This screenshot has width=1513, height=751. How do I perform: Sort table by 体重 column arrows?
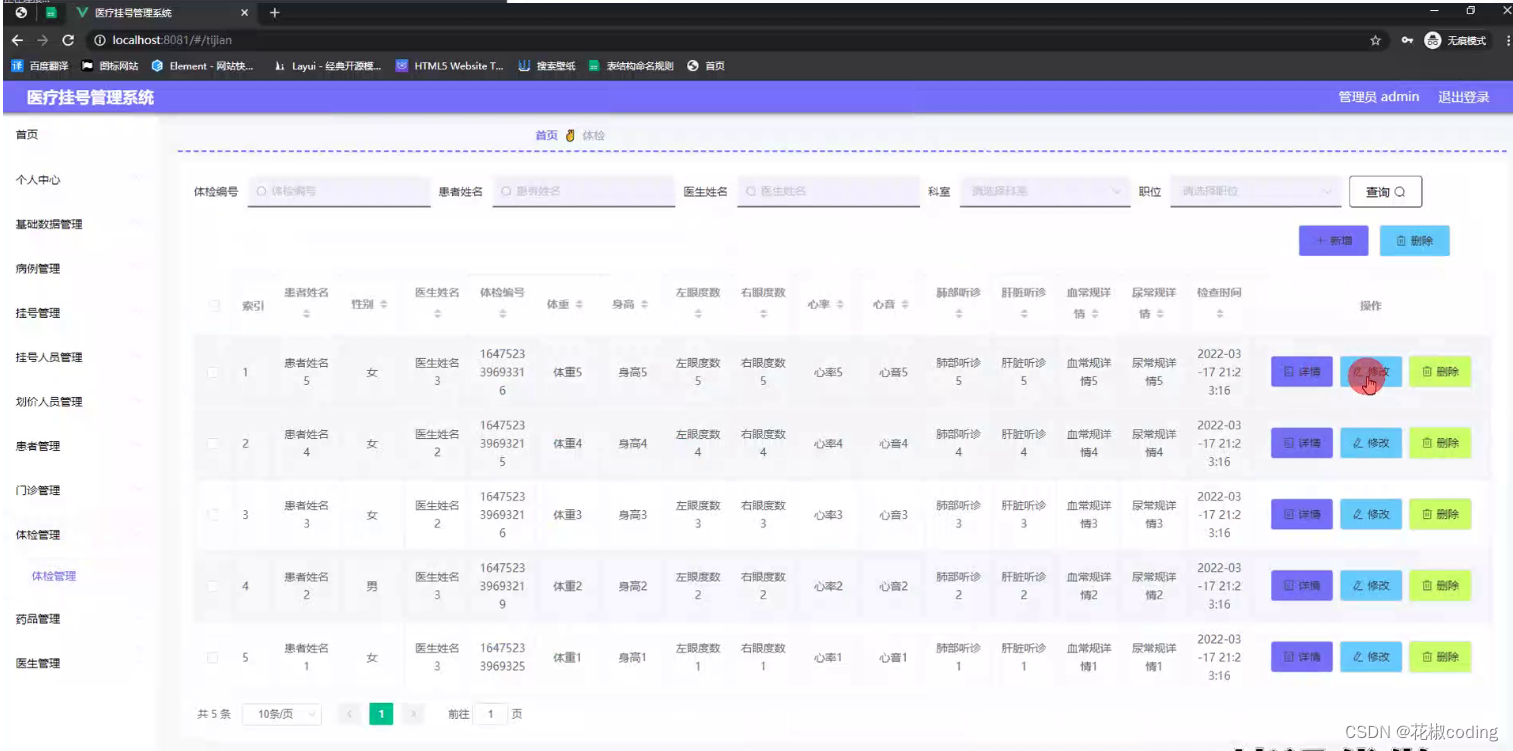pyautogui.click(x=579, y=304)
